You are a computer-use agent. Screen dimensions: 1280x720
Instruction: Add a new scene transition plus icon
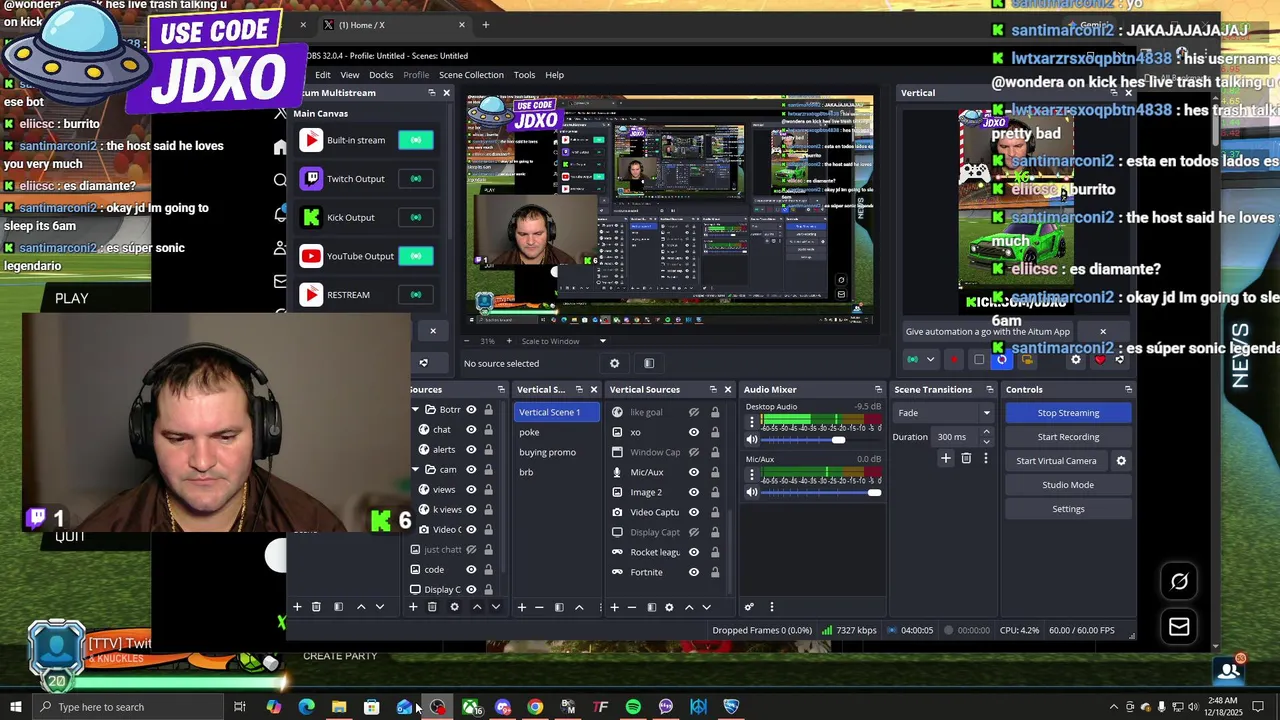(945, 459)
